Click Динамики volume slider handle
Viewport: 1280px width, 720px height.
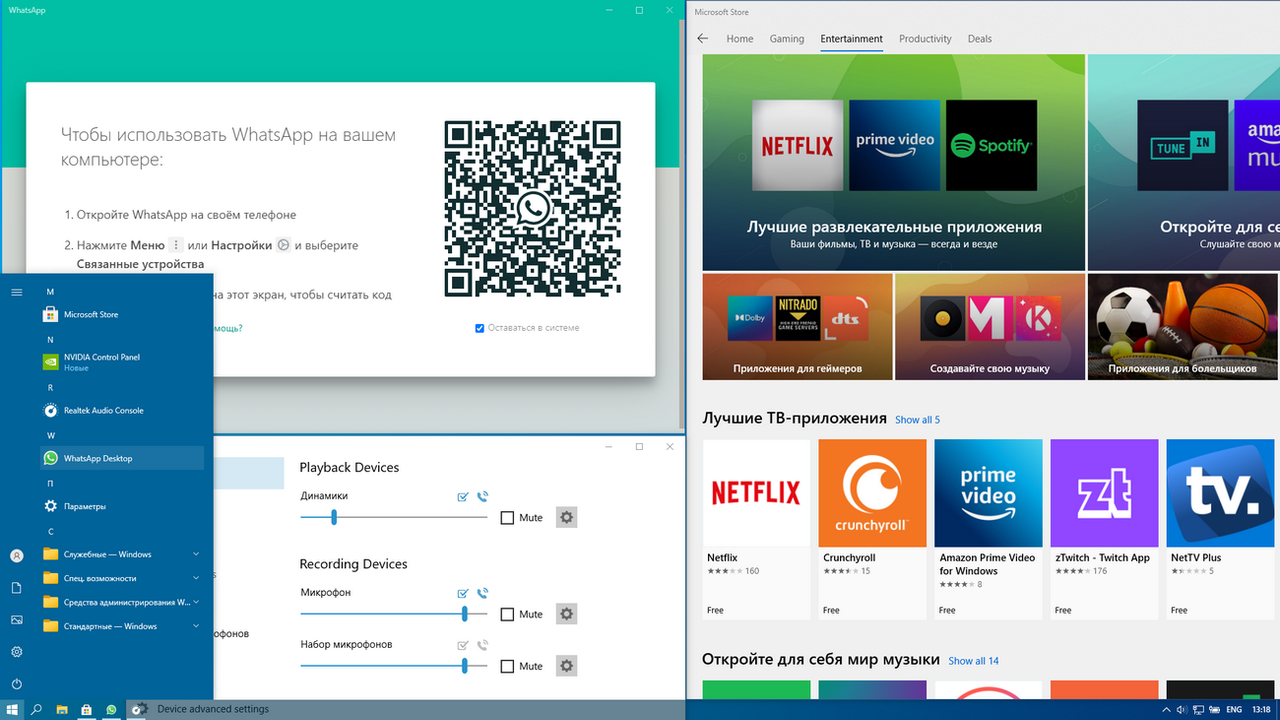pyautogui.click(x=334, y=517)
